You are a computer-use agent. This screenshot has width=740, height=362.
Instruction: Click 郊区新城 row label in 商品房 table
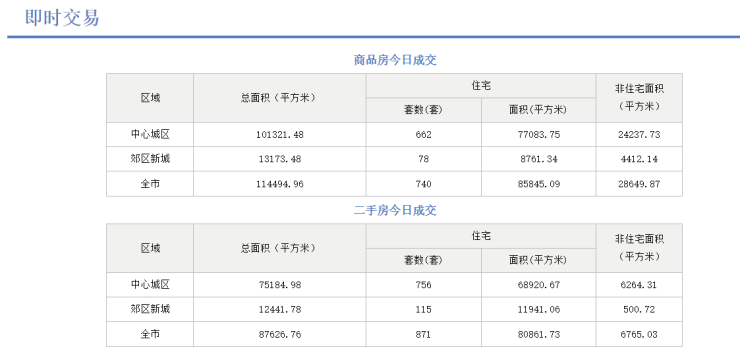tap(150, 159)
